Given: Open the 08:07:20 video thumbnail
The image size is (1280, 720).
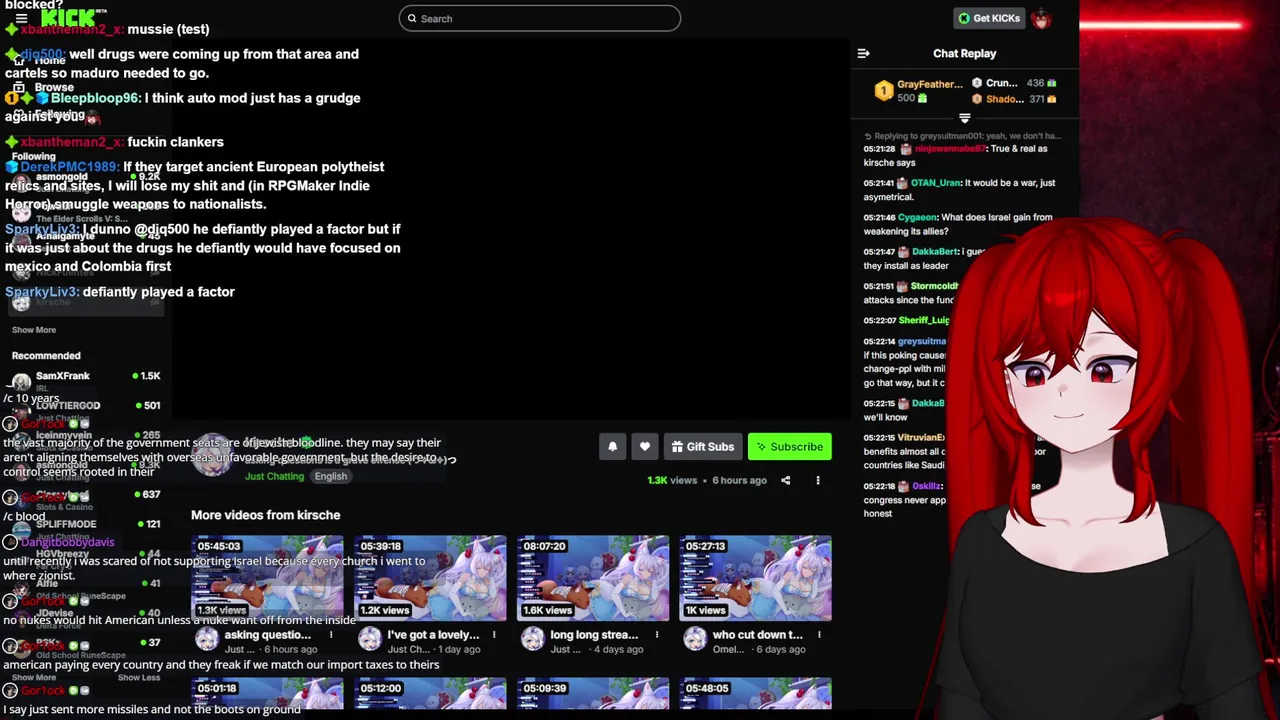Looking at the screenshot, I should click(x=593, y=578).
